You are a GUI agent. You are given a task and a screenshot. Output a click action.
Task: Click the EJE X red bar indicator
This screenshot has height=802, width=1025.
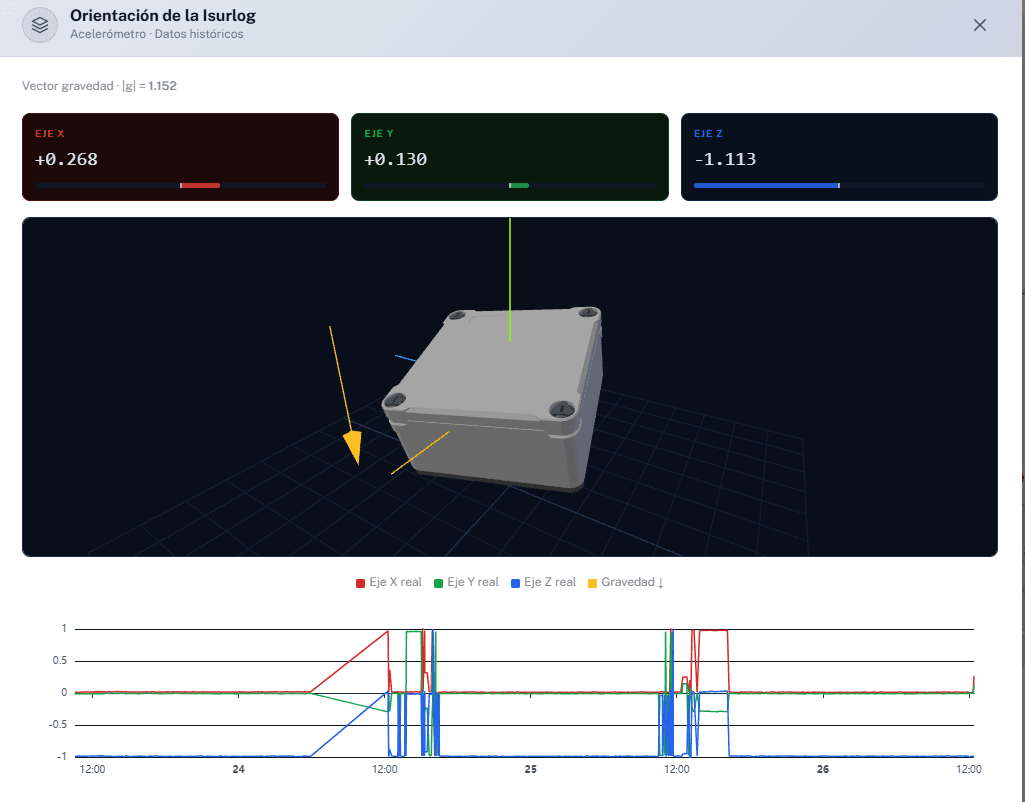(200, 186)
